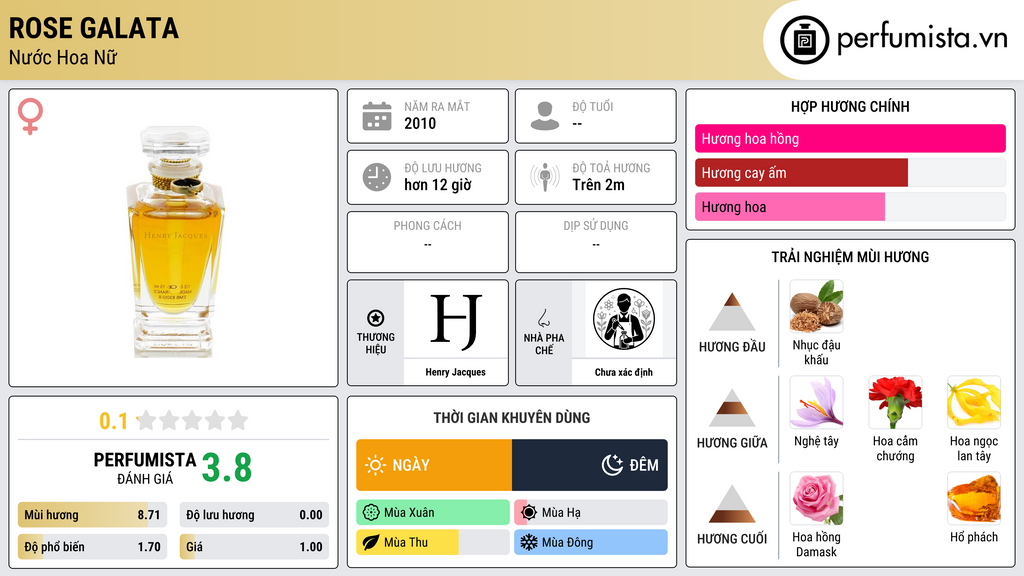
Task: Click the Giá 1.00 rating bar
Action: coord(254,547)
